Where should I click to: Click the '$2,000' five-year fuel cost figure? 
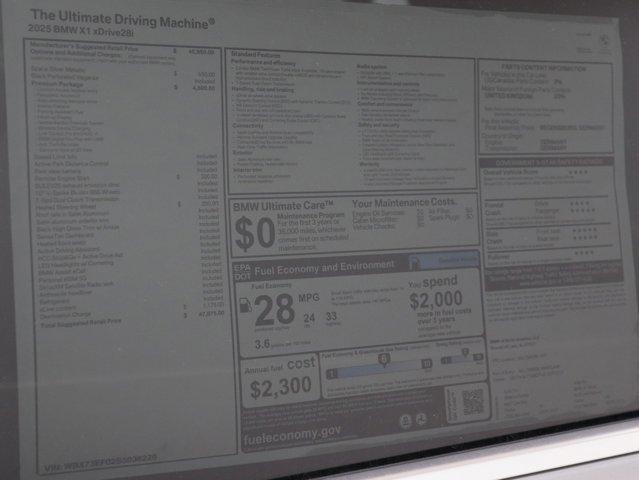pos(436,300)
